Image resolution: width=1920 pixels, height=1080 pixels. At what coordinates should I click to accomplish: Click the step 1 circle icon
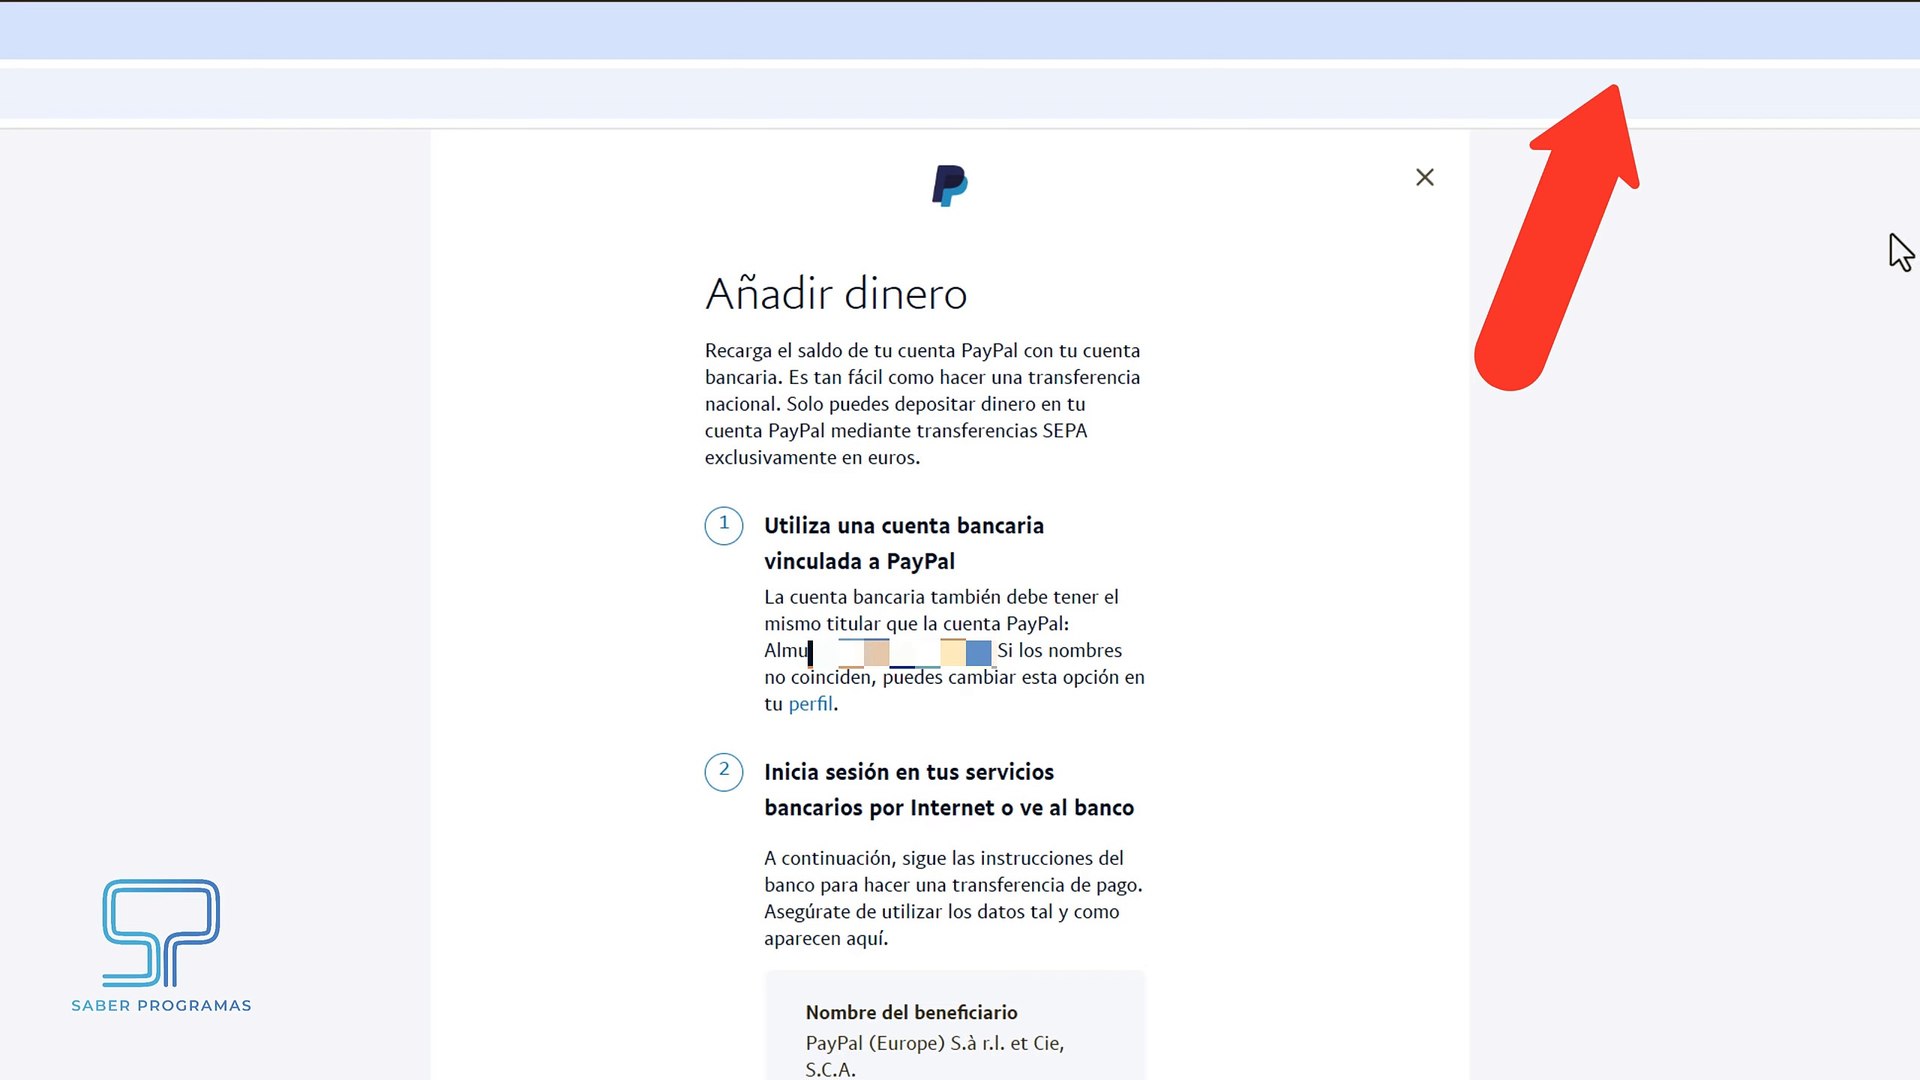[724, 525]
